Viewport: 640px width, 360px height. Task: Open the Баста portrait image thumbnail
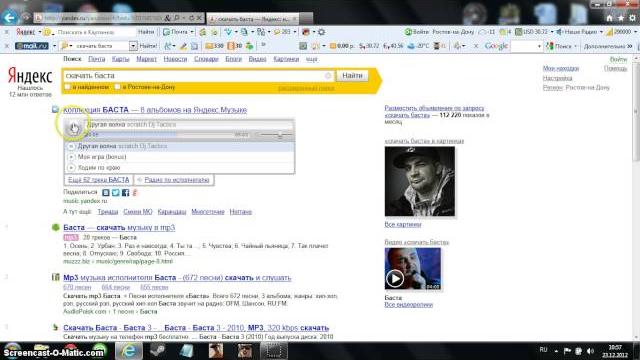click(x=420, y=181)
